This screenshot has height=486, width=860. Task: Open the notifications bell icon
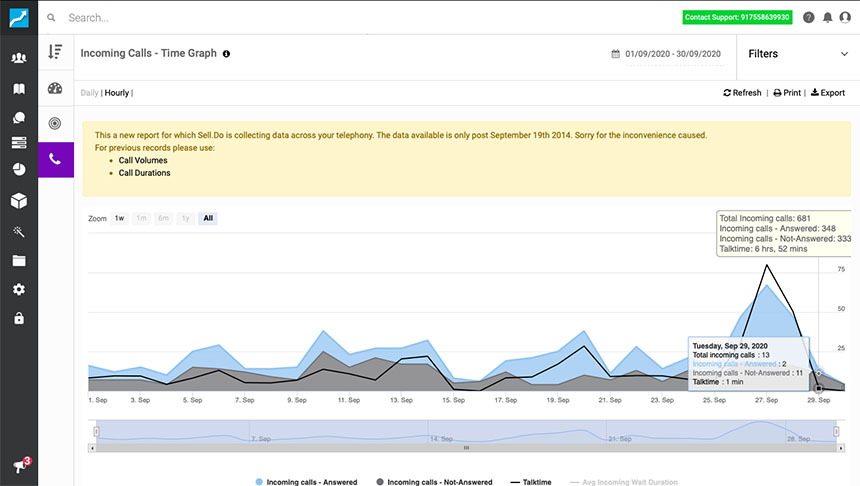click(x=828, y=18)
